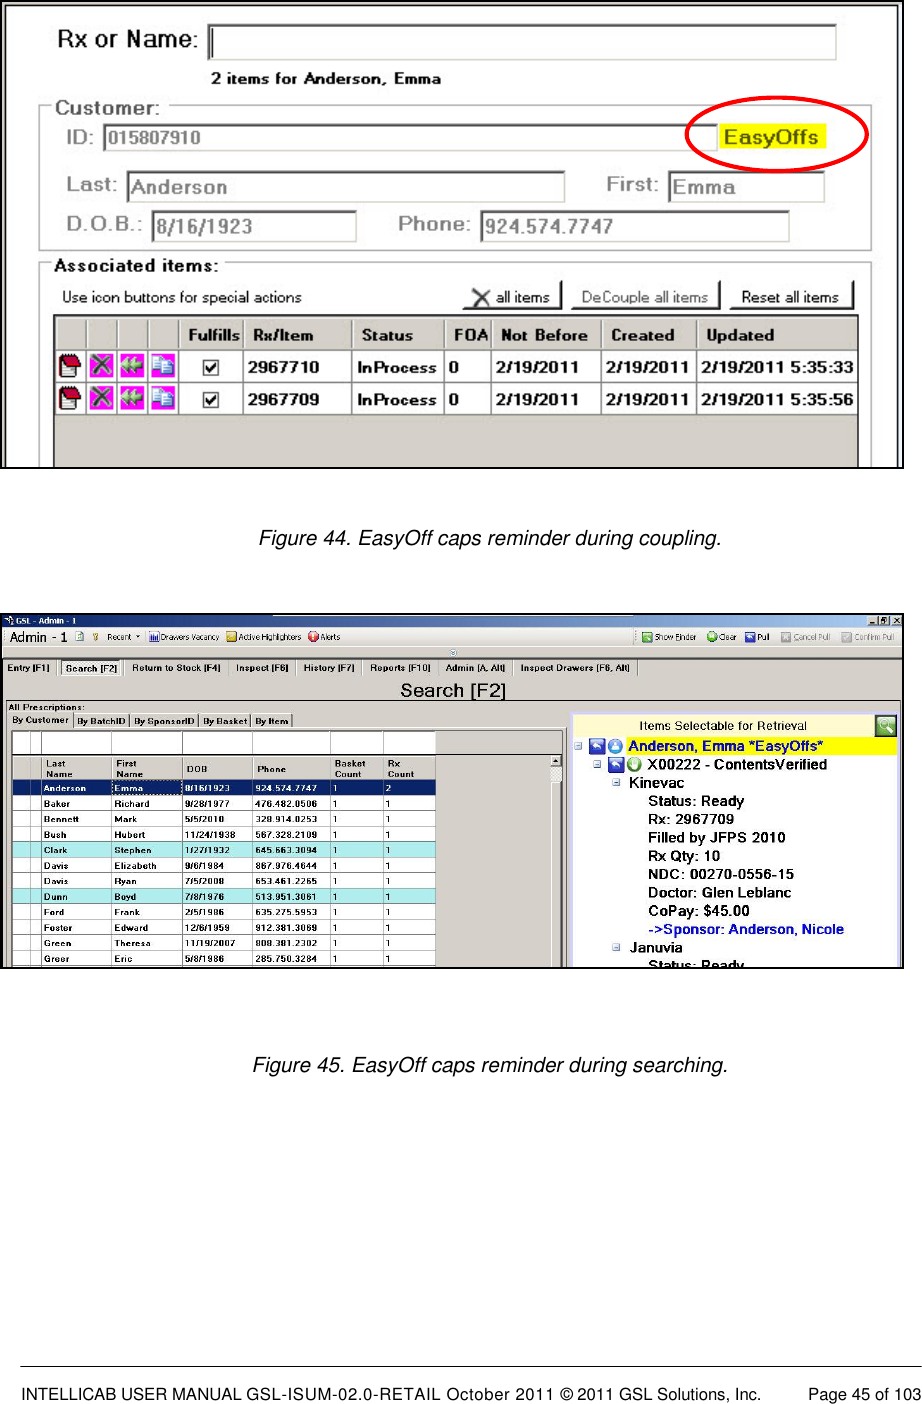Open Alerts from the toolbar
This screenshot has height=1404, width=922.
click(322, 637)
